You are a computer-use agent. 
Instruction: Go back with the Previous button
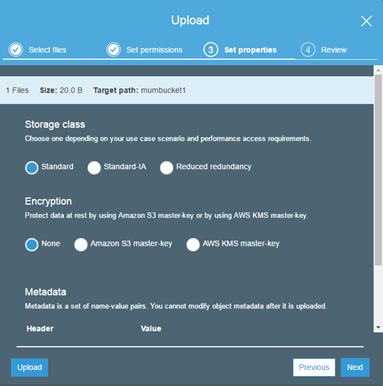[314, 367]
